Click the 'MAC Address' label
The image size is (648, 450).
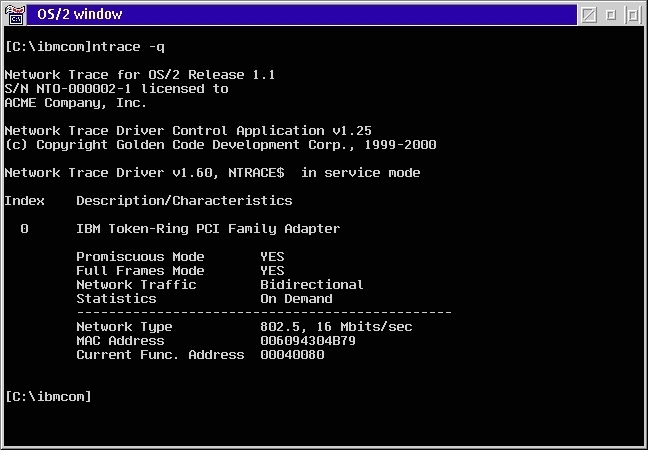(120, 341)
